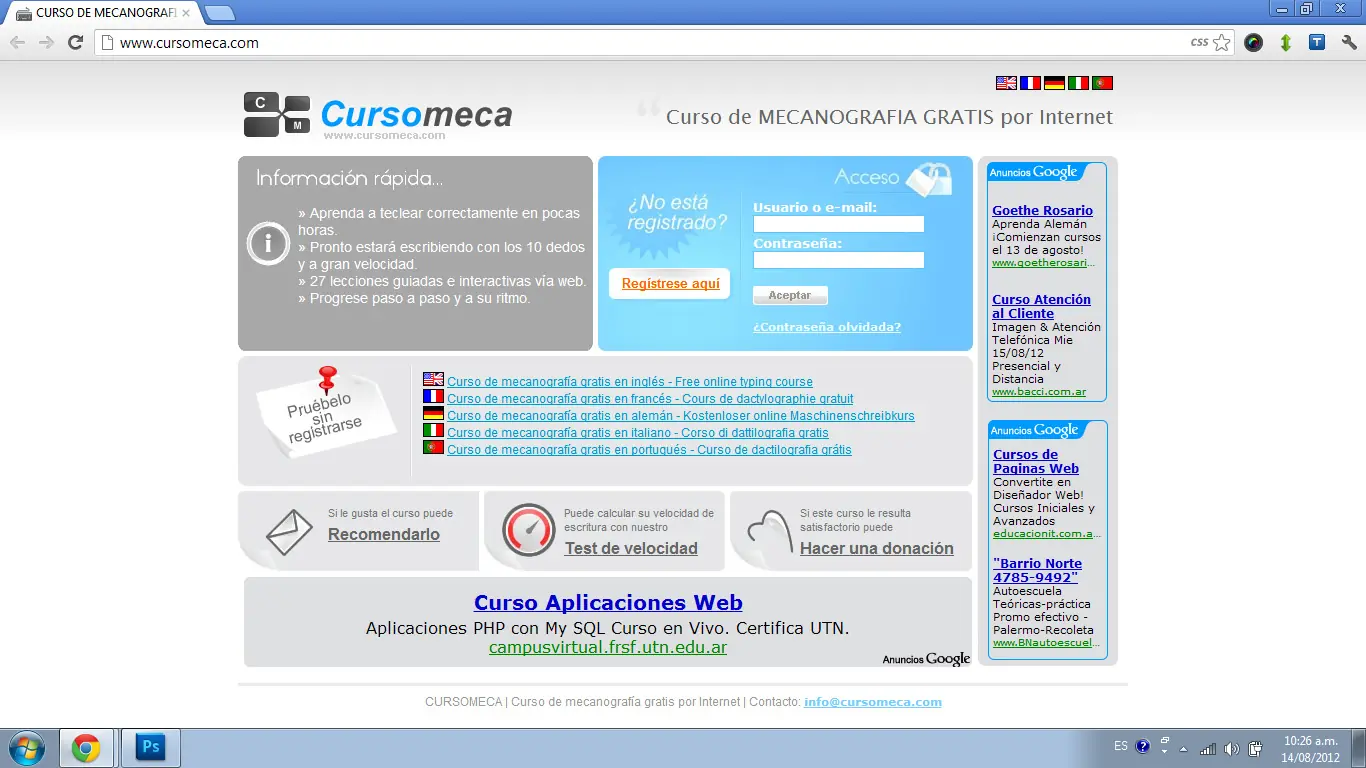Click the English flag in the header flag row
The width and height of the screenshot is (1366, 768).
tap(1006, 83)
